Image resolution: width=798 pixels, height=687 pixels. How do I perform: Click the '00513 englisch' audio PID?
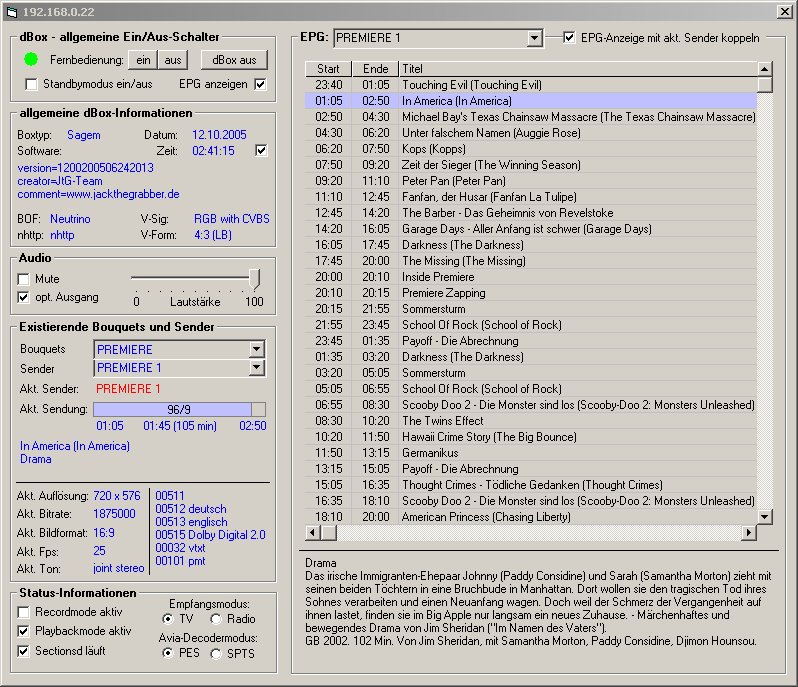pyautogui.click(x=191, y=522)
